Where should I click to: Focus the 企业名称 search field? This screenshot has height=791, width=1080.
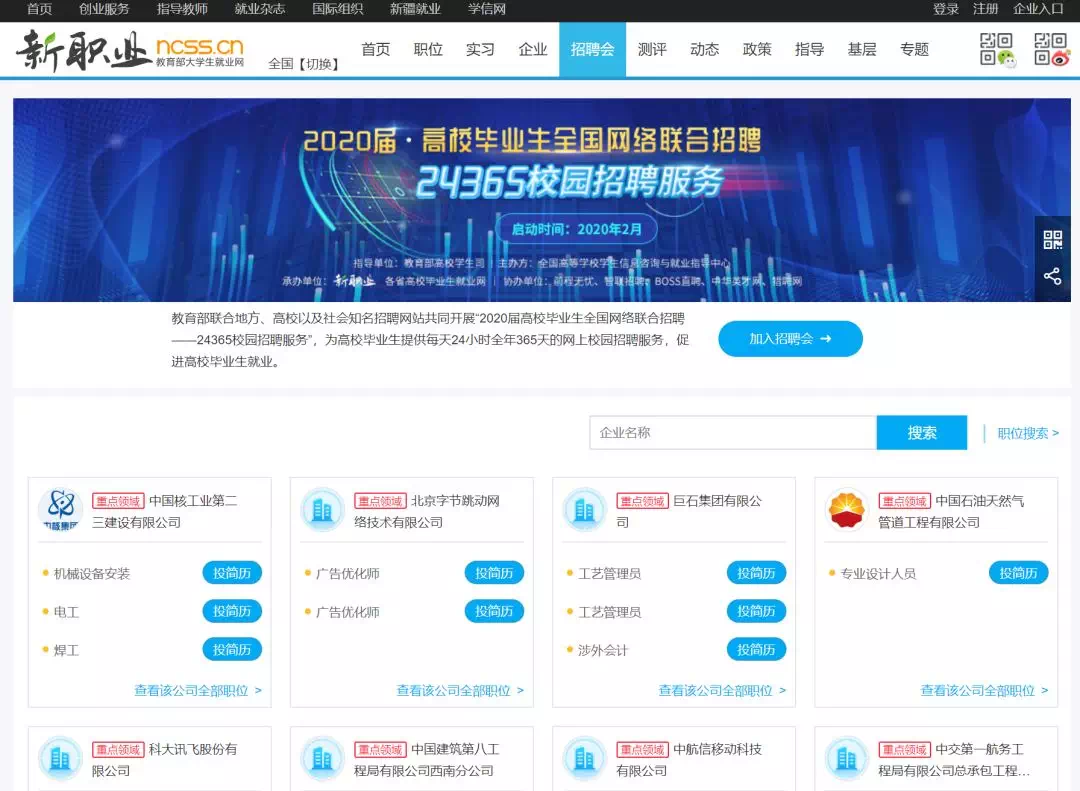[733, 433]
